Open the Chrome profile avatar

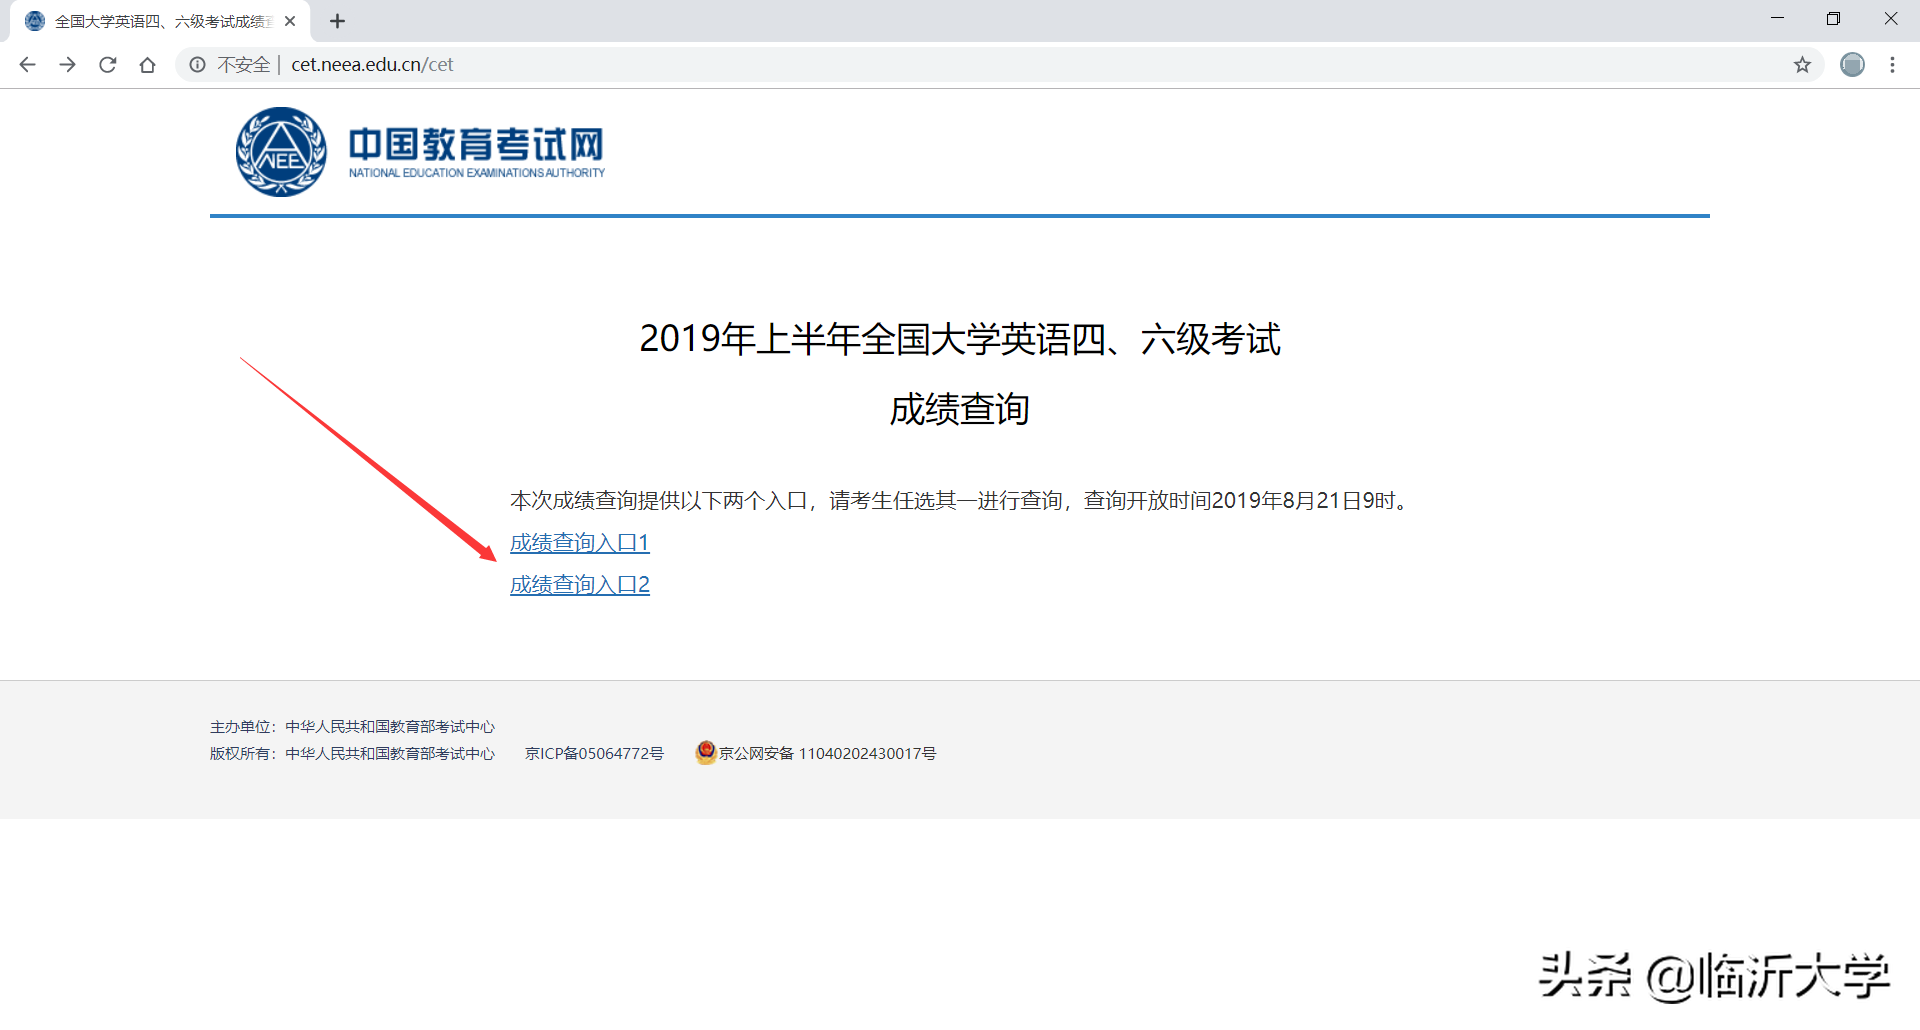[1852, 64]
